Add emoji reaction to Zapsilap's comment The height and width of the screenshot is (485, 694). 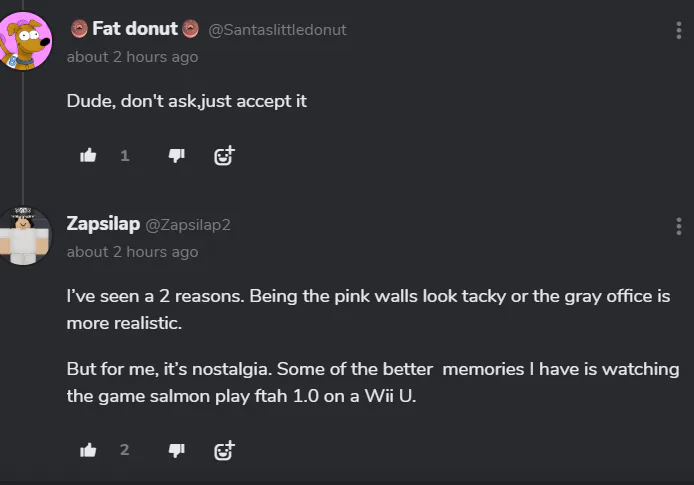(224, 450)
